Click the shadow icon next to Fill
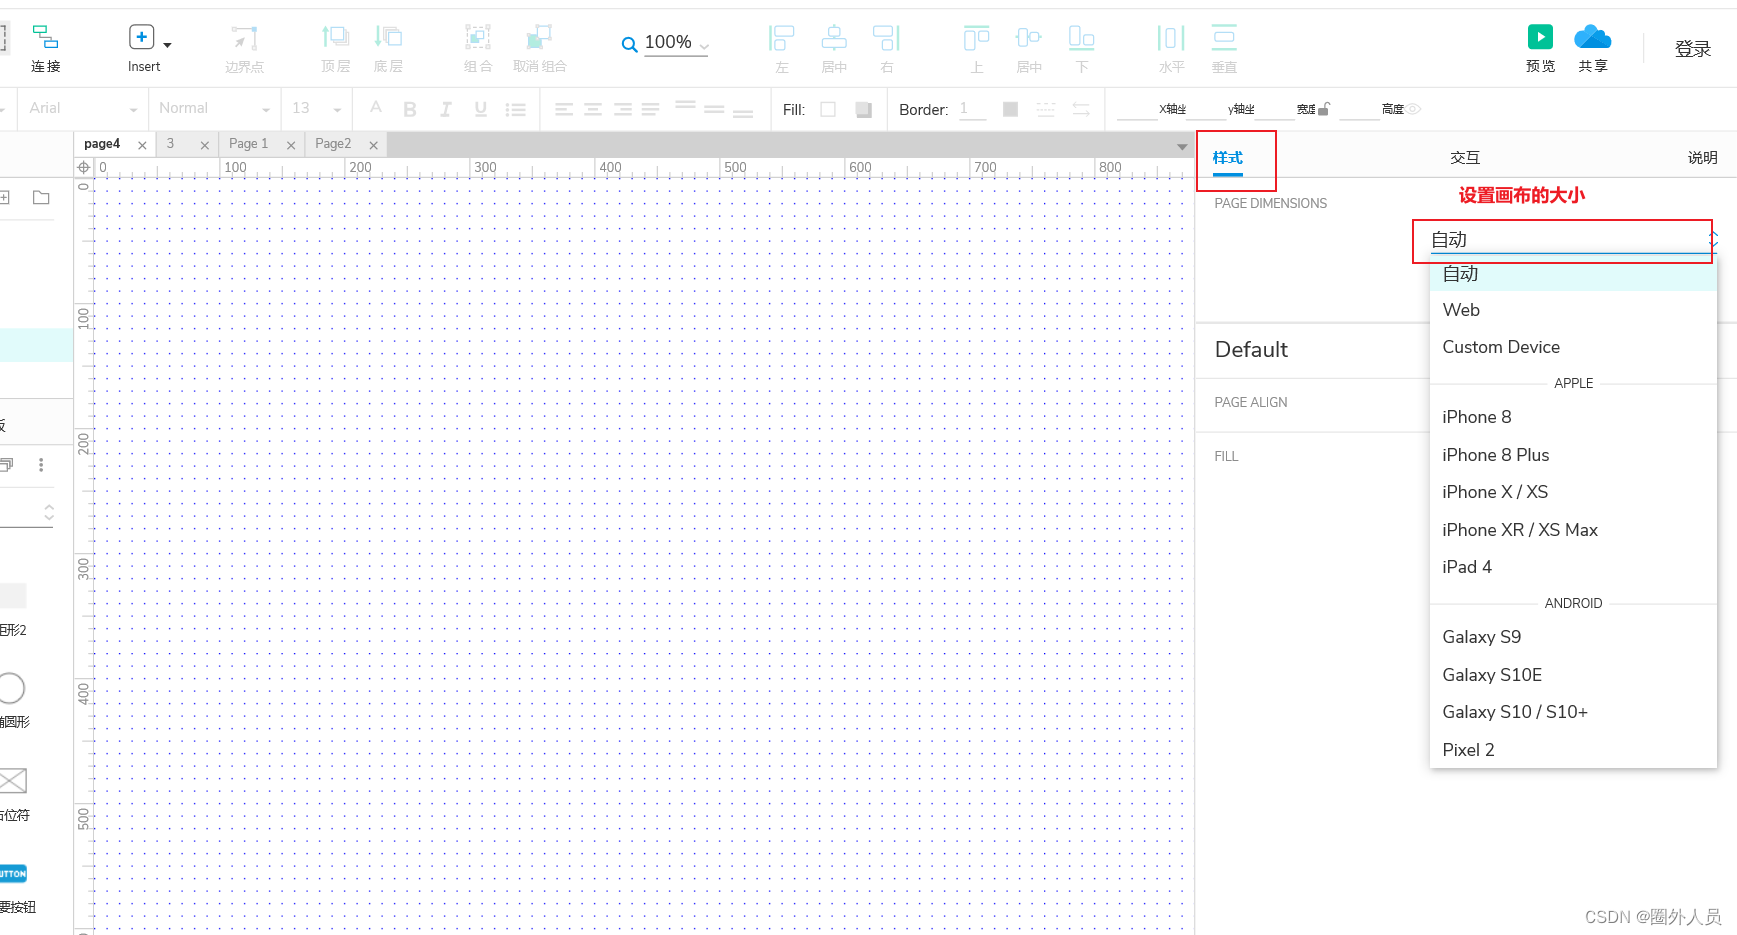The width and height of the screenshot is (1737, 935). [864, 110]
